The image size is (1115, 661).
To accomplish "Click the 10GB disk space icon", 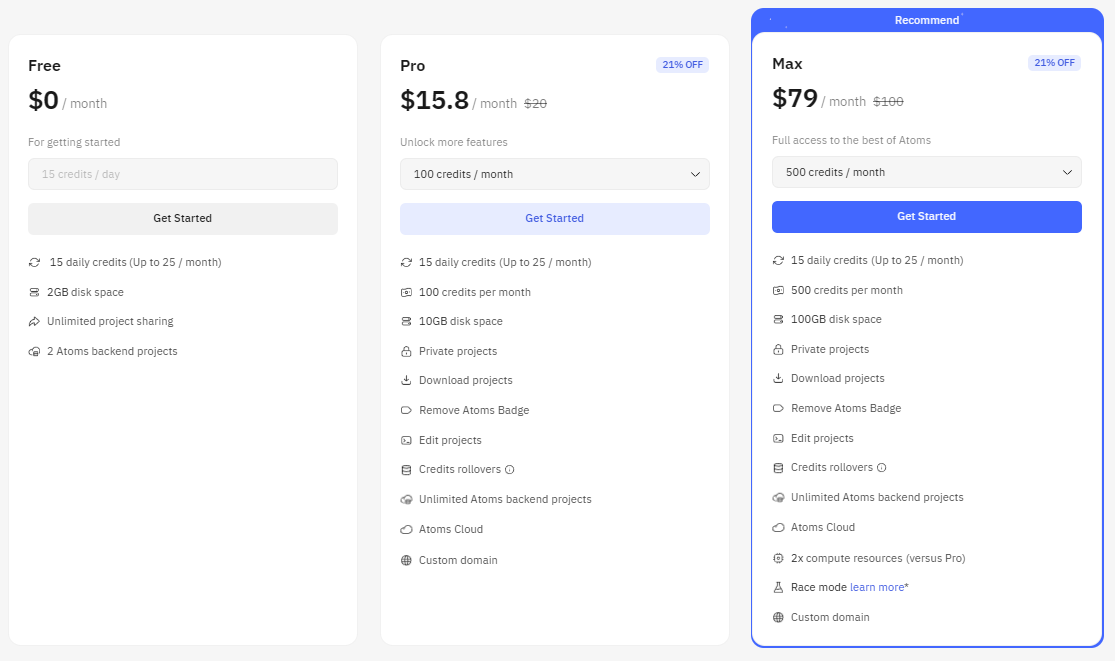I will pos(406,321).
